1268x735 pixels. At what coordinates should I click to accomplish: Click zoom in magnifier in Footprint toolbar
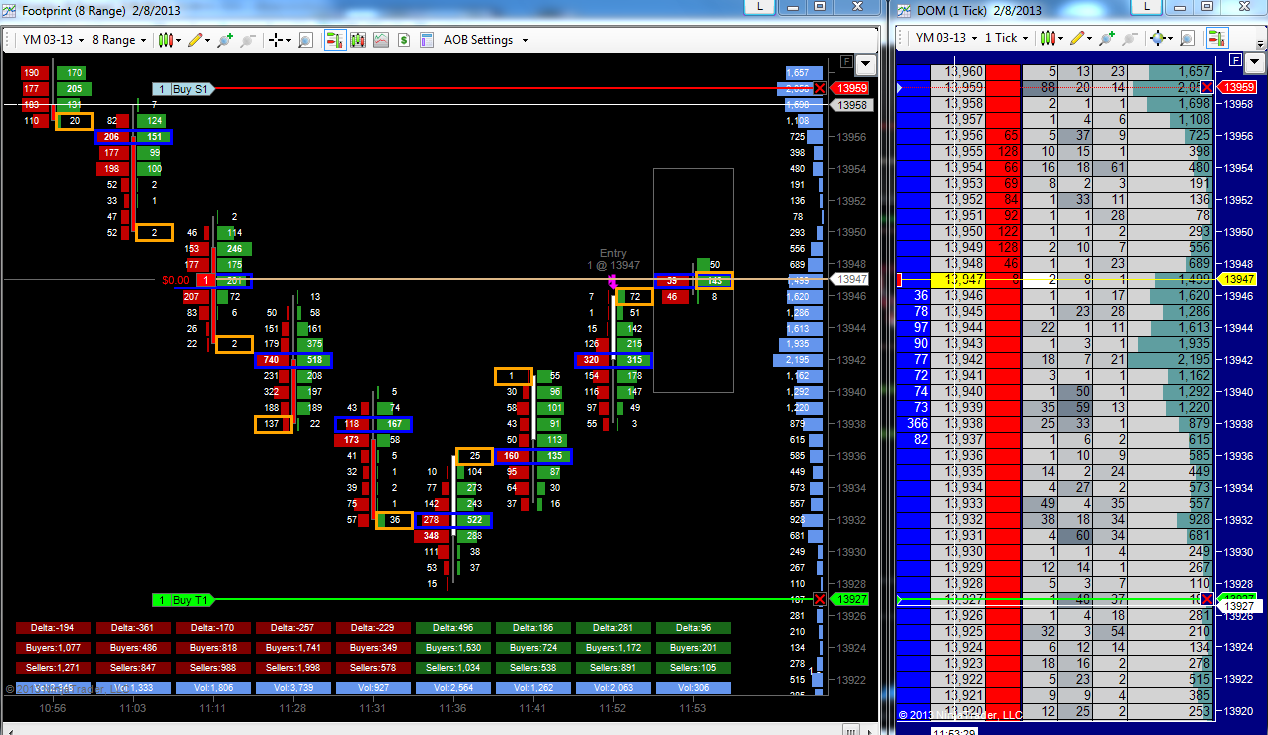point(225,40)
